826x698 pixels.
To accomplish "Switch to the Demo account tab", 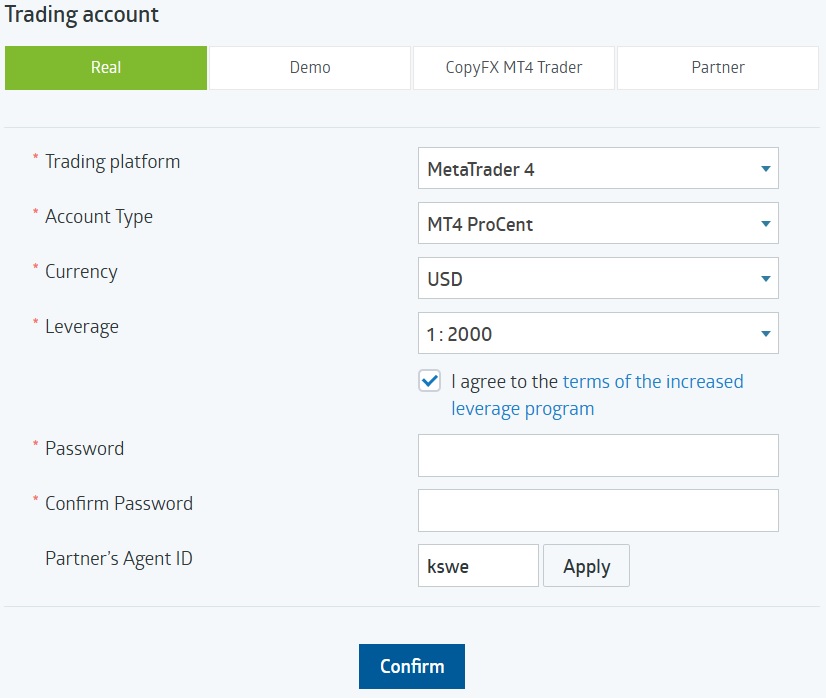I will [309, 68].
